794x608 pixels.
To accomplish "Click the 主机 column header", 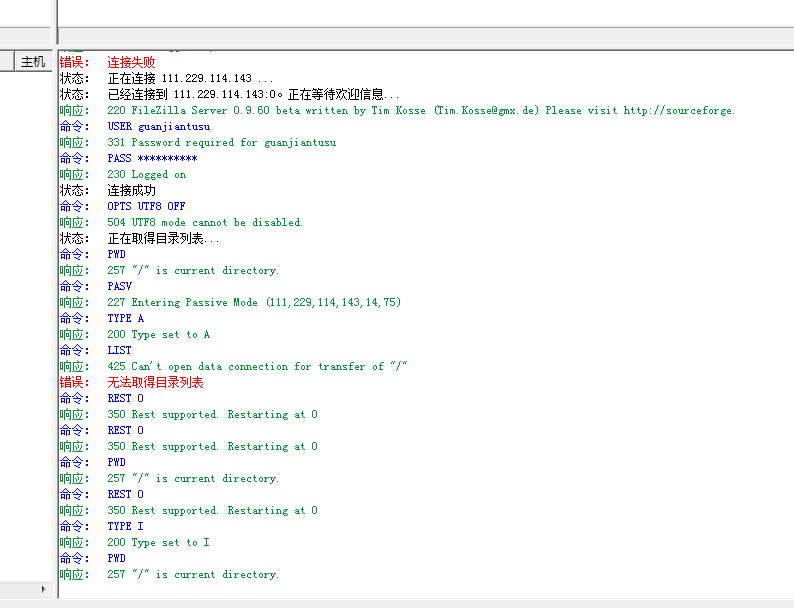I will tap(33, 62).
